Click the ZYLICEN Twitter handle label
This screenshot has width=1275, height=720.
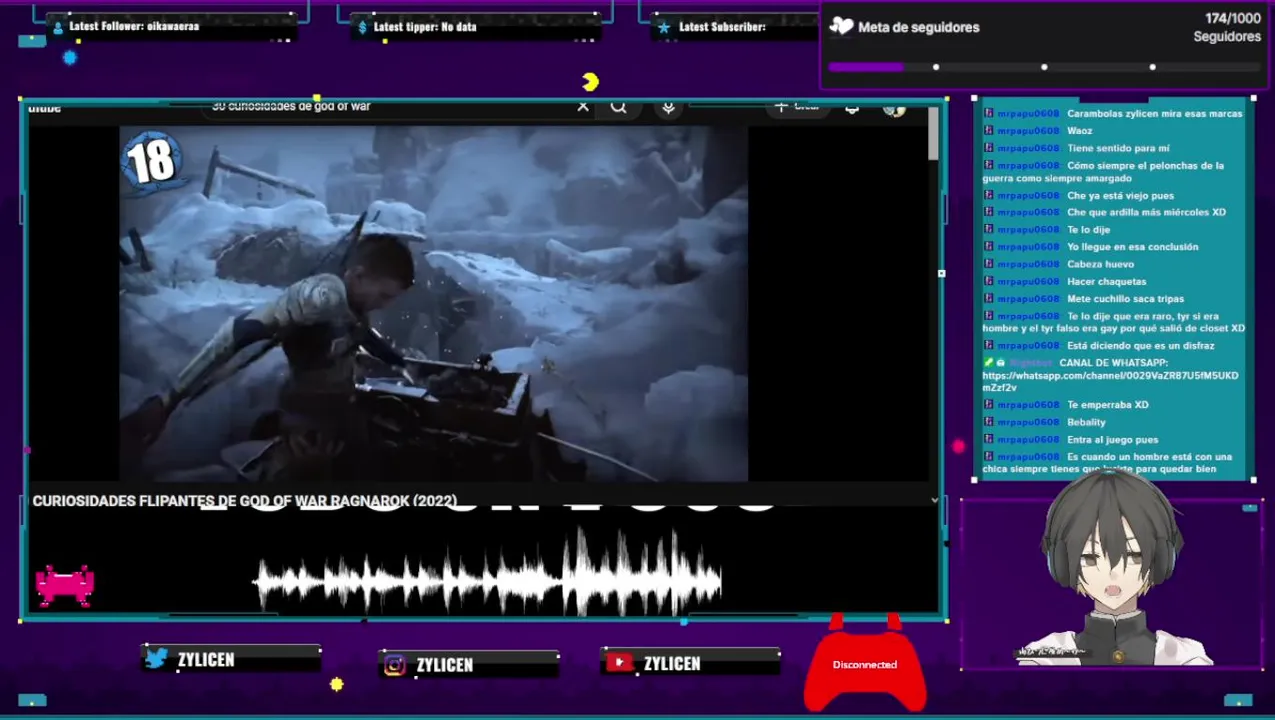(206, 659)
